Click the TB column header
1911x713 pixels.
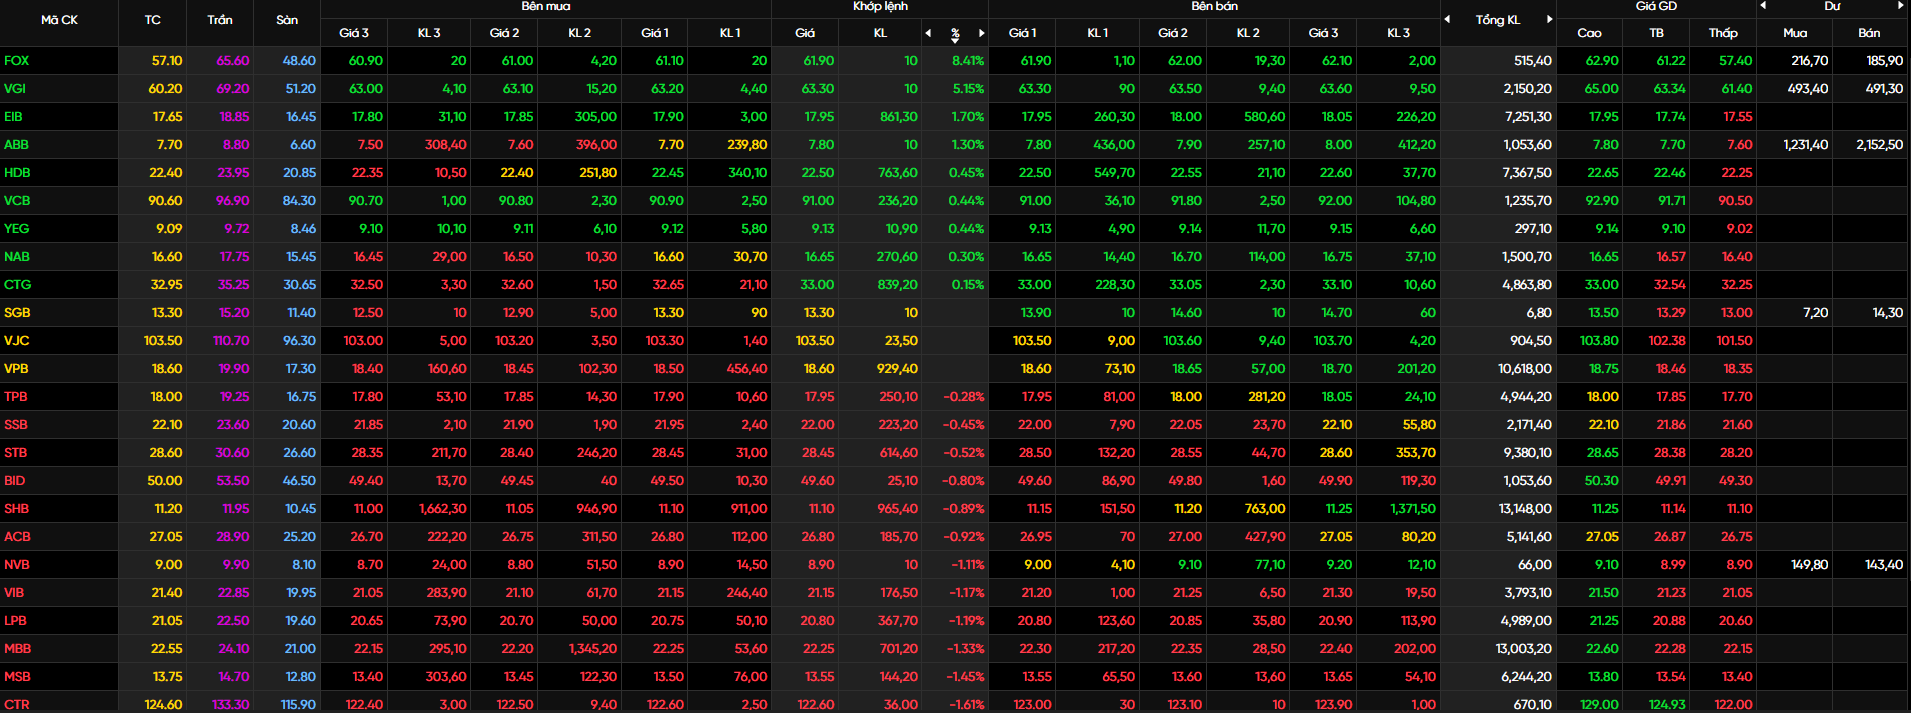pos(1656,33)
